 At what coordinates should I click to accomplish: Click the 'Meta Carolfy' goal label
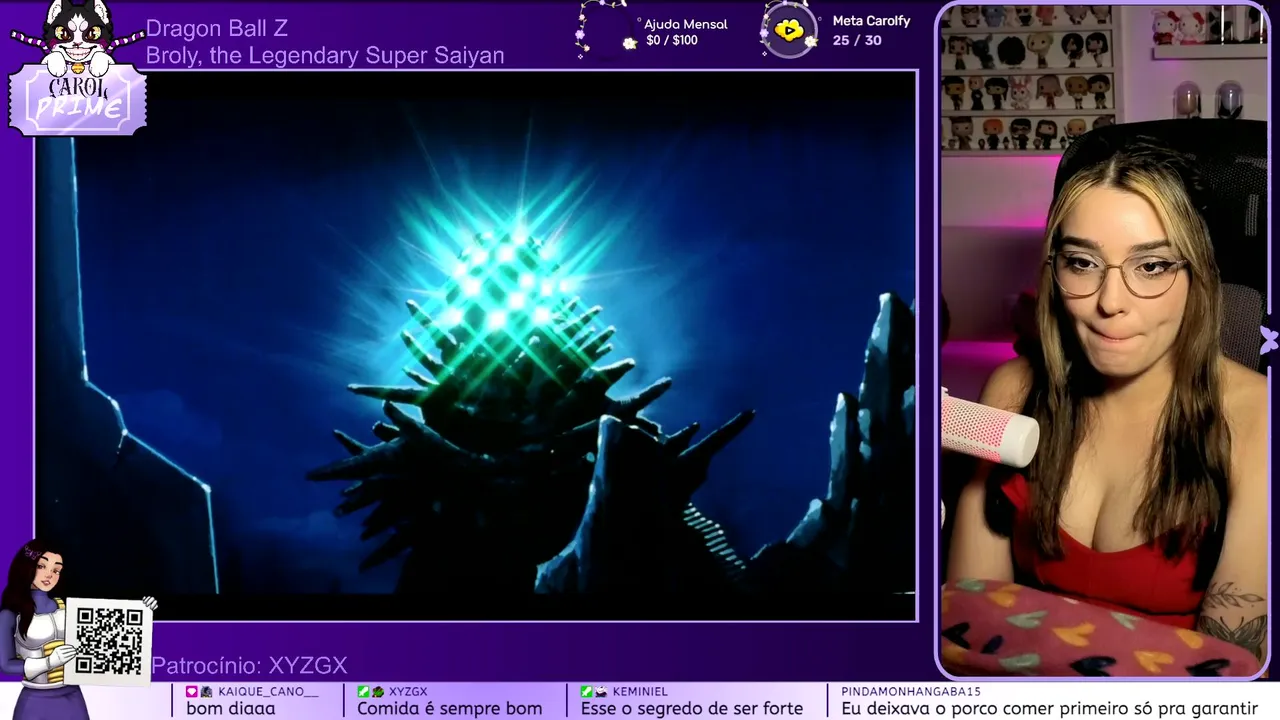pos(872,21)
